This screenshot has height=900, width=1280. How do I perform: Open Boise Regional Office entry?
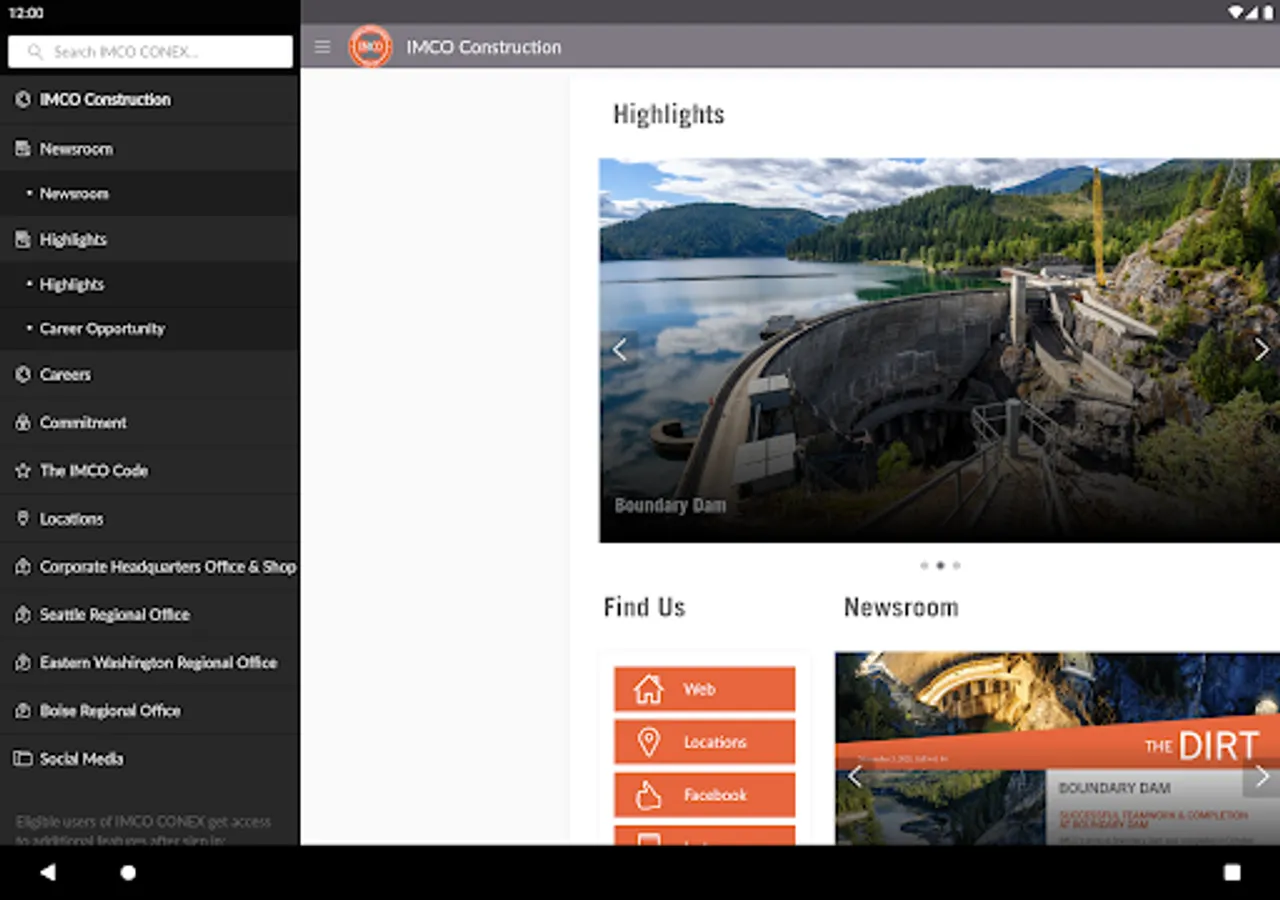click(150, 711)
